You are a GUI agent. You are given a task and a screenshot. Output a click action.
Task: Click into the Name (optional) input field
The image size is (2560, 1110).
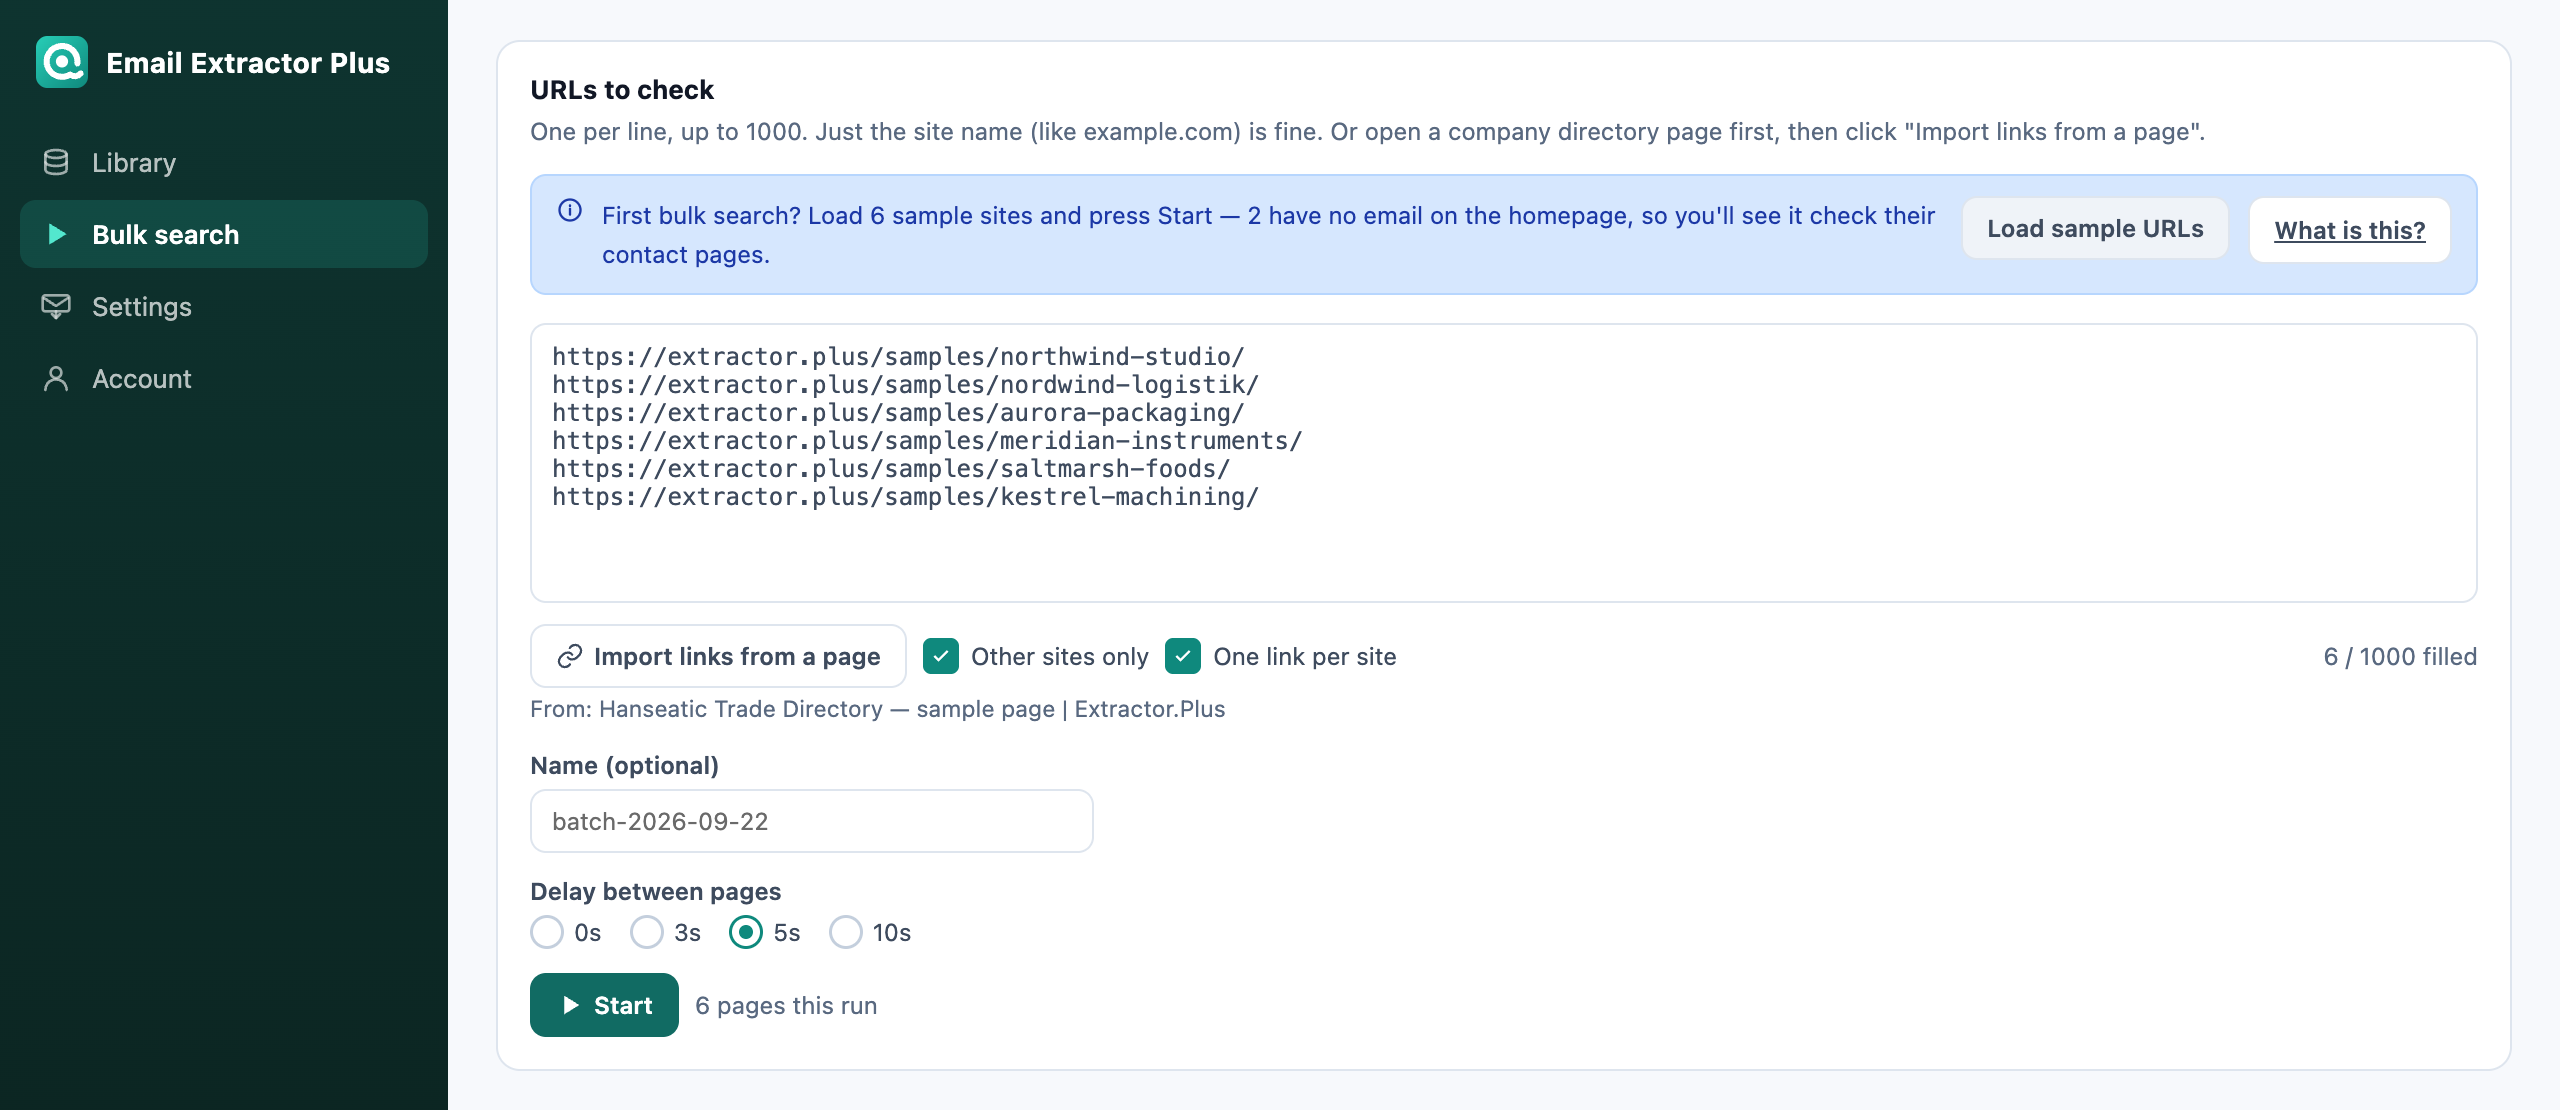(812, 821)
